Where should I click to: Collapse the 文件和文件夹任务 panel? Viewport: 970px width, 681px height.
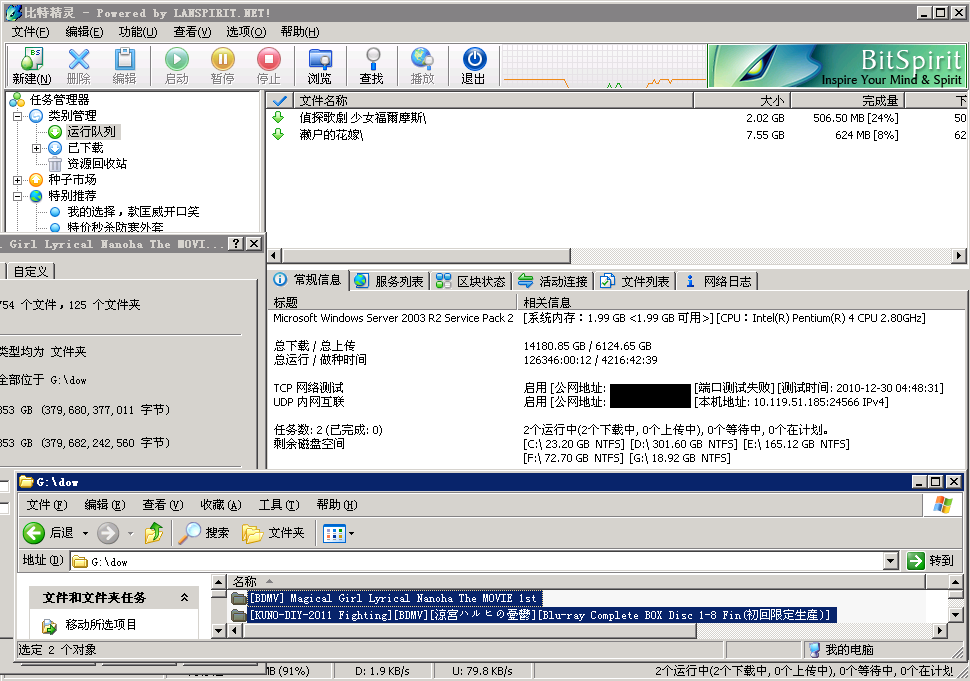(184, 598)
